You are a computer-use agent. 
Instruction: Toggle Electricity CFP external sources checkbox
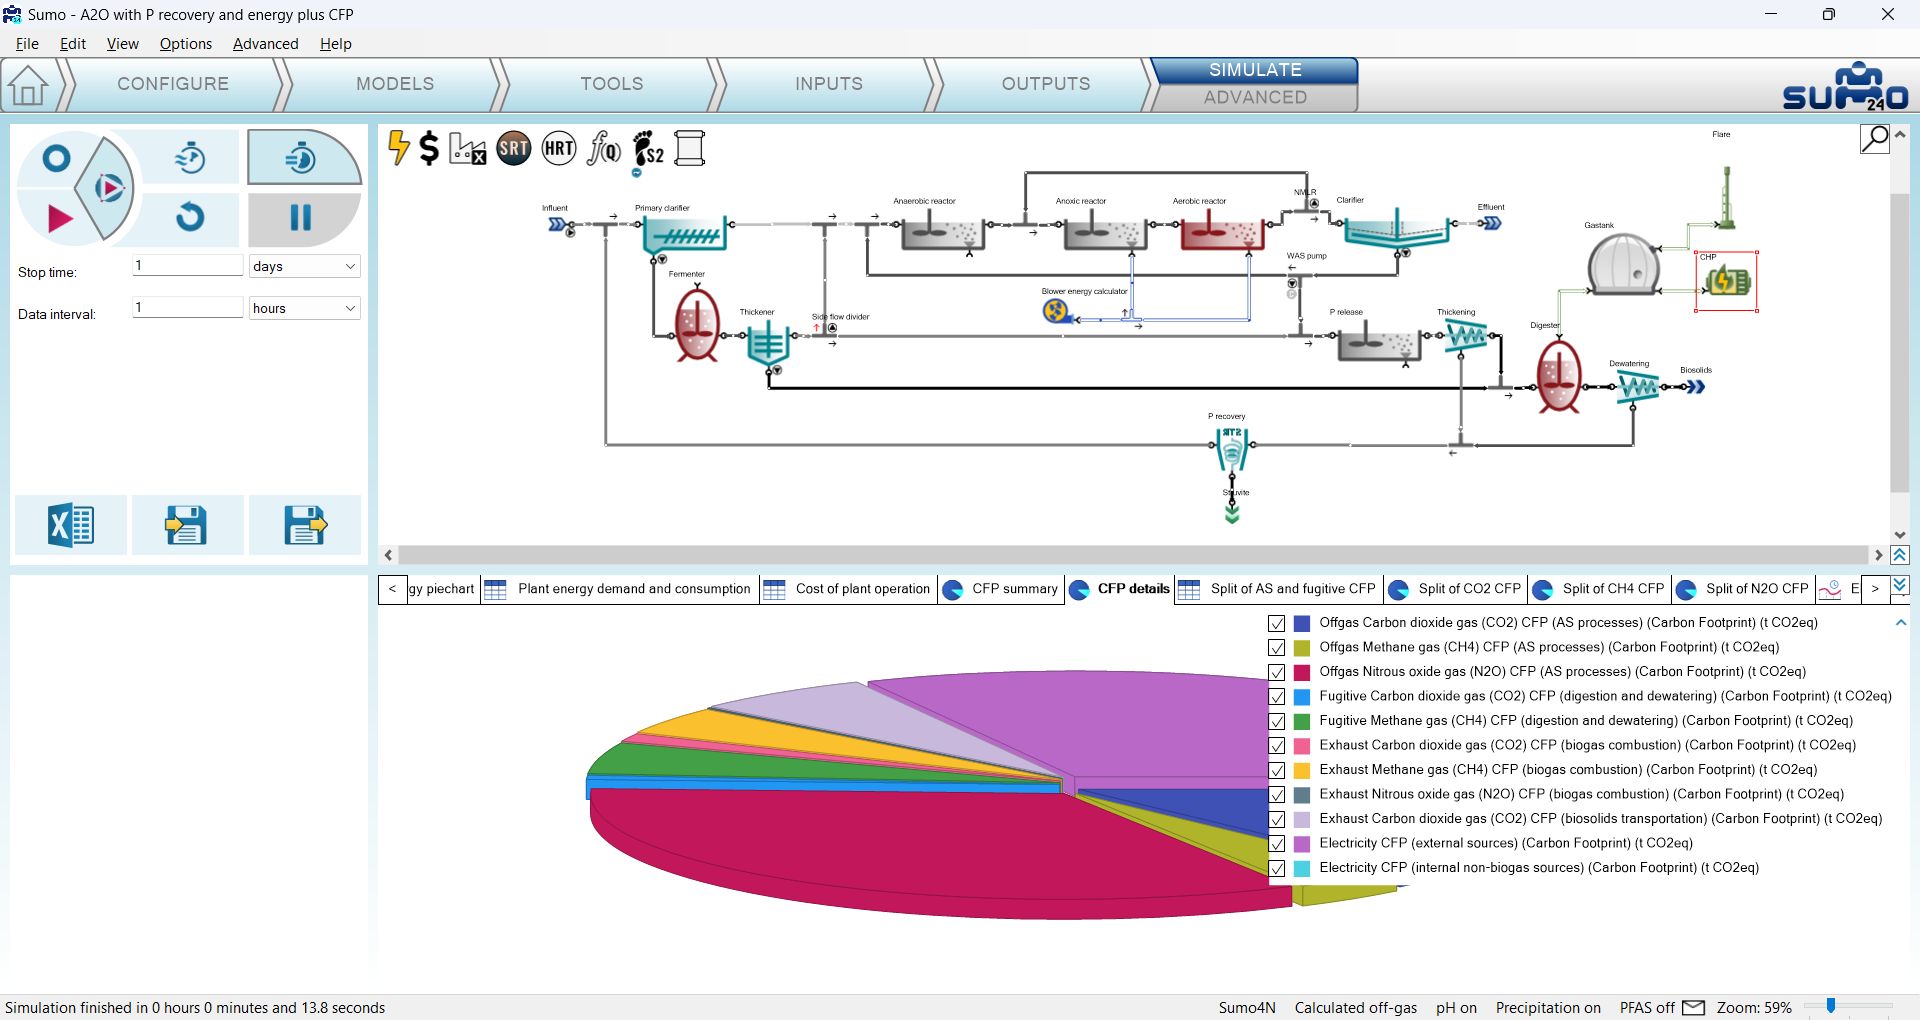click(x=1277, y=844)
